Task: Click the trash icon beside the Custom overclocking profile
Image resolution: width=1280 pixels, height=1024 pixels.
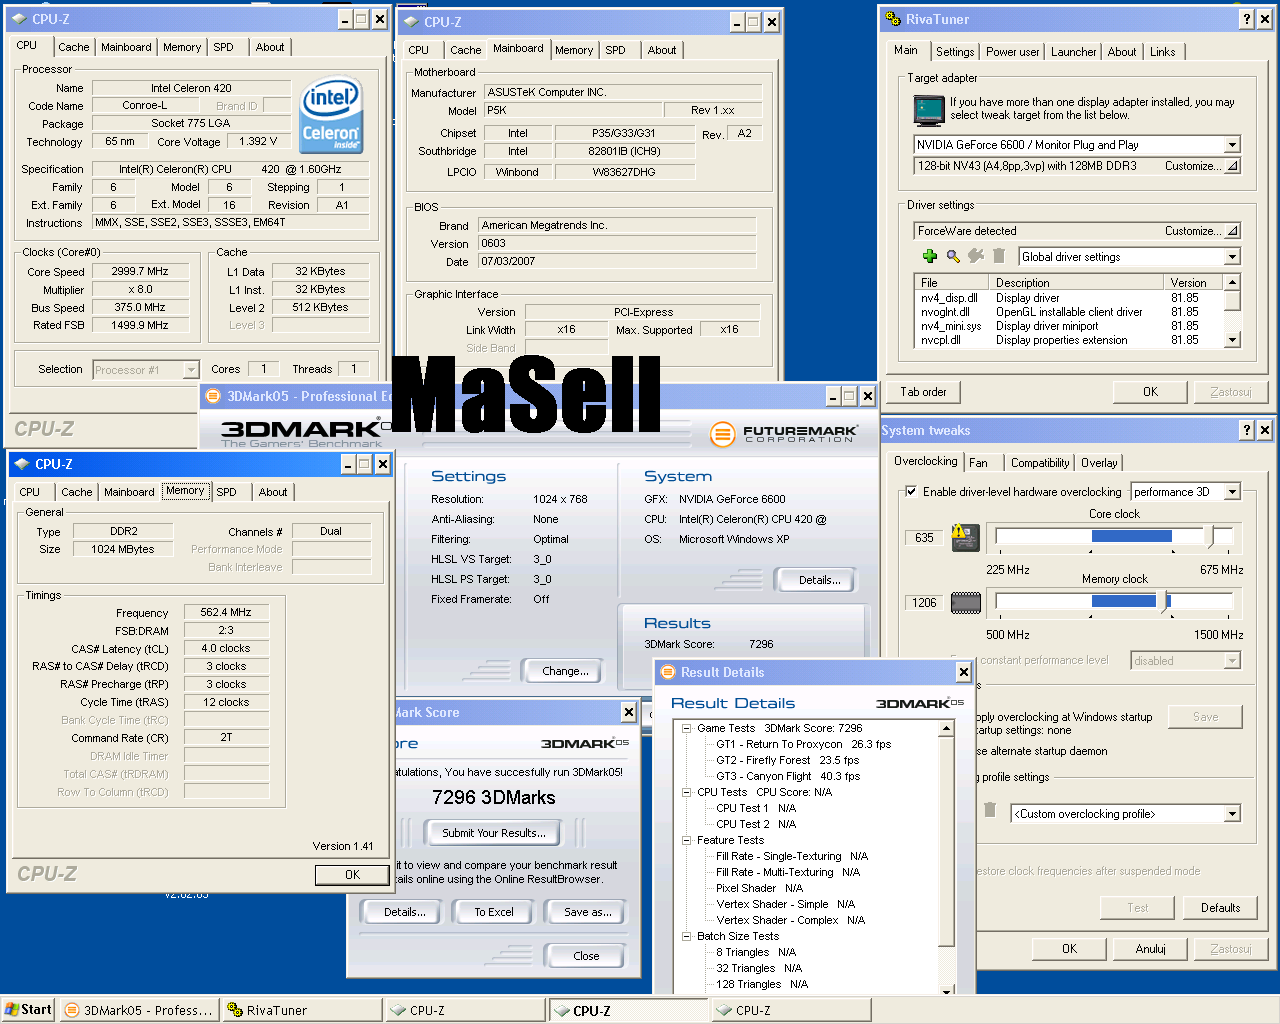Action: pos(990,810)
